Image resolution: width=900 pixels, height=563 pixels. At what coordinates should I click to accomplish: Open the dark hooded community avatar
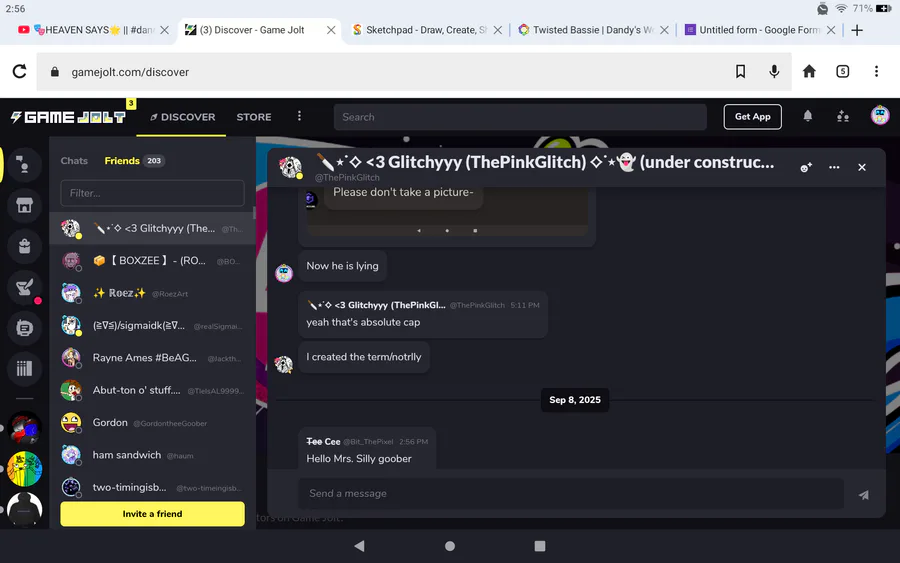(24, 508)
